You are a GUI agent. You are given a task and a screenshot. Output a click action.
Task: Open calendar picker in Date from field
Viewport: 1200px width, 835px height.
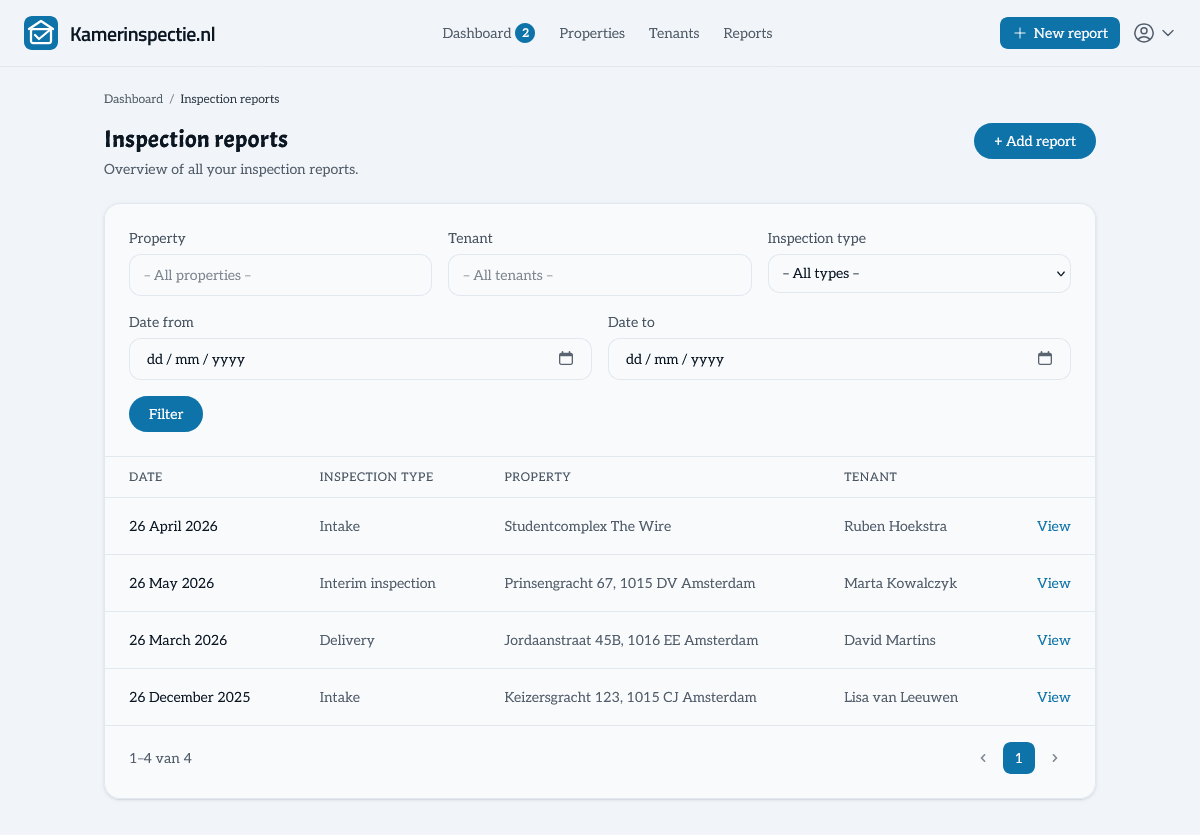point(566,358)
